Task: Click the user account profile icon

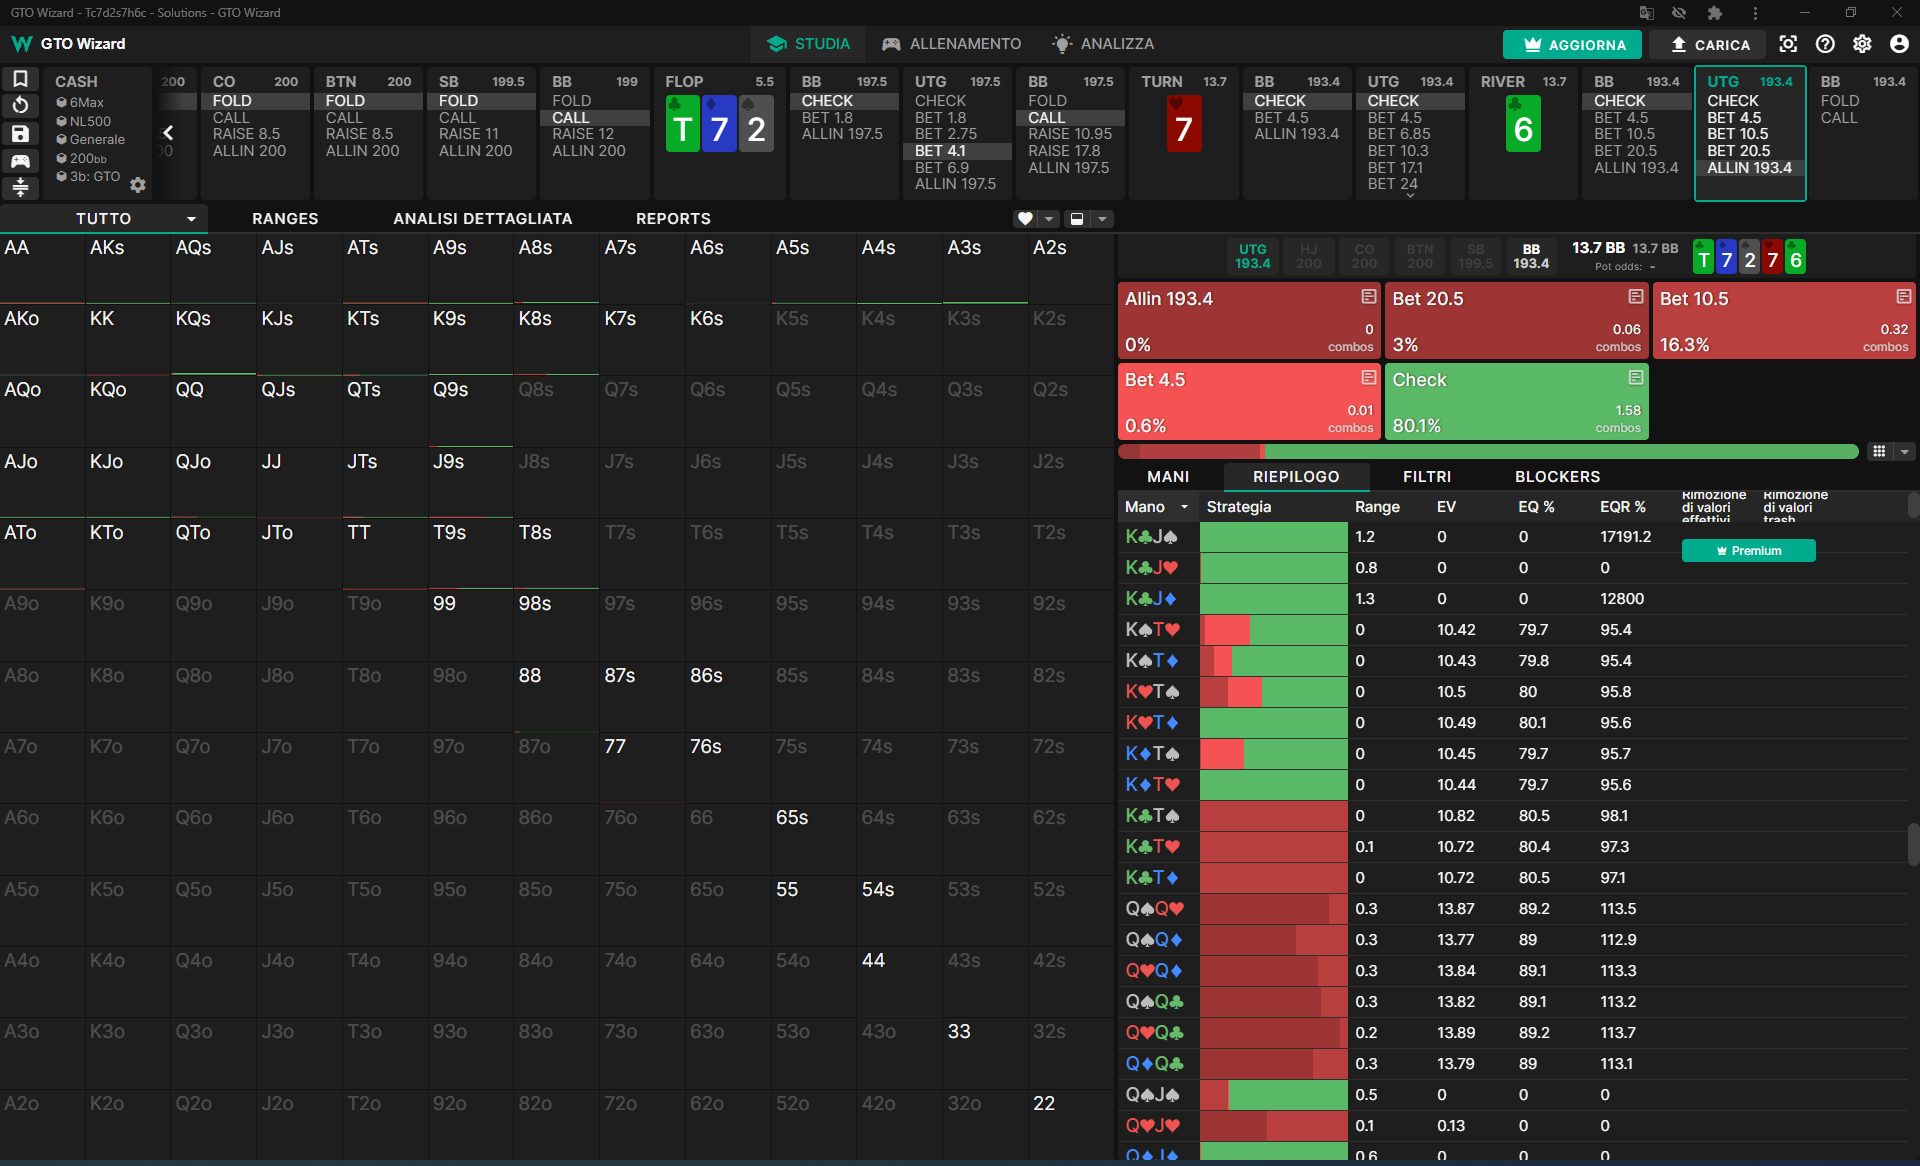Action: pos(1899,44)
